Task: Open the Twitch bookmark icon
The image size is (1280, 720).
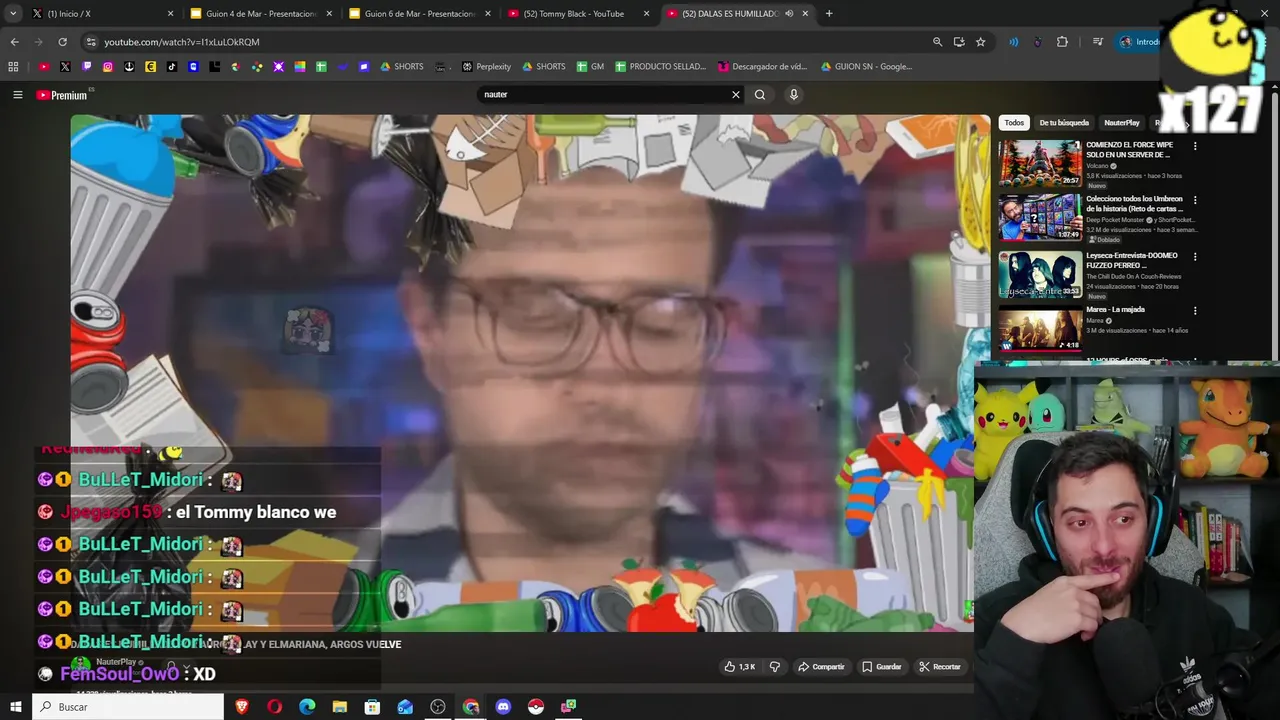Action: [x=87, y=67]
